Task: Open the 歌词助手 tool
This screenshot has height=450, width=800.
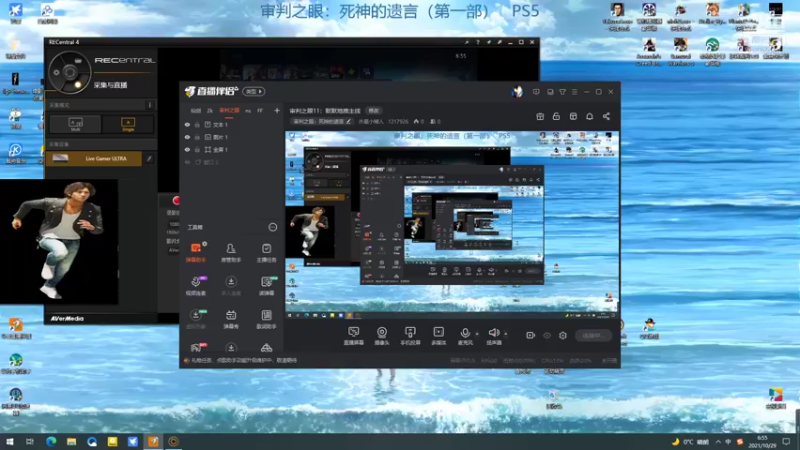Action: [x=266, y=319]
